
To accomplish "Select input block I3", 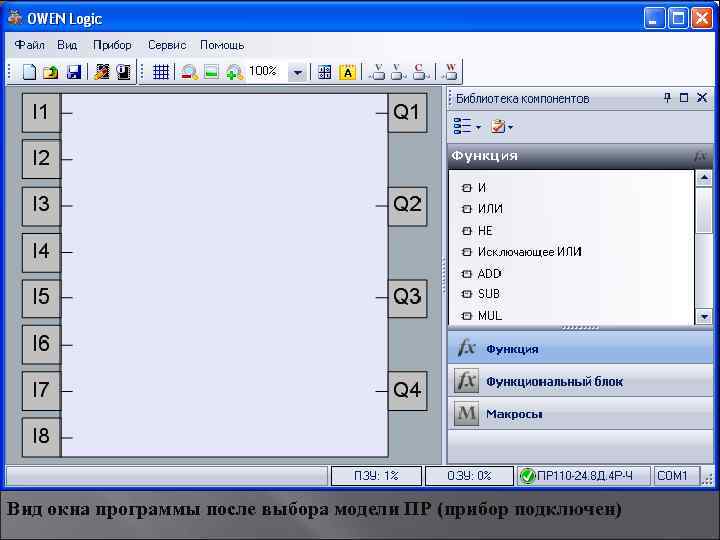I will pyautogui.click(x=41, y=205).
